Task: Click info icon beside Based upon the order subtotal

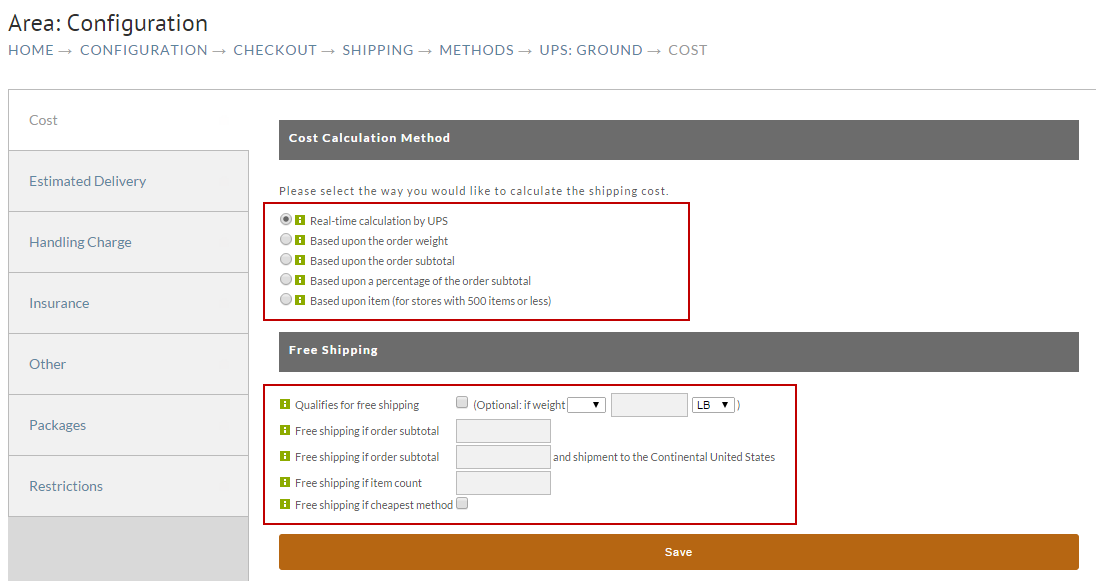Action: [300, 260]
